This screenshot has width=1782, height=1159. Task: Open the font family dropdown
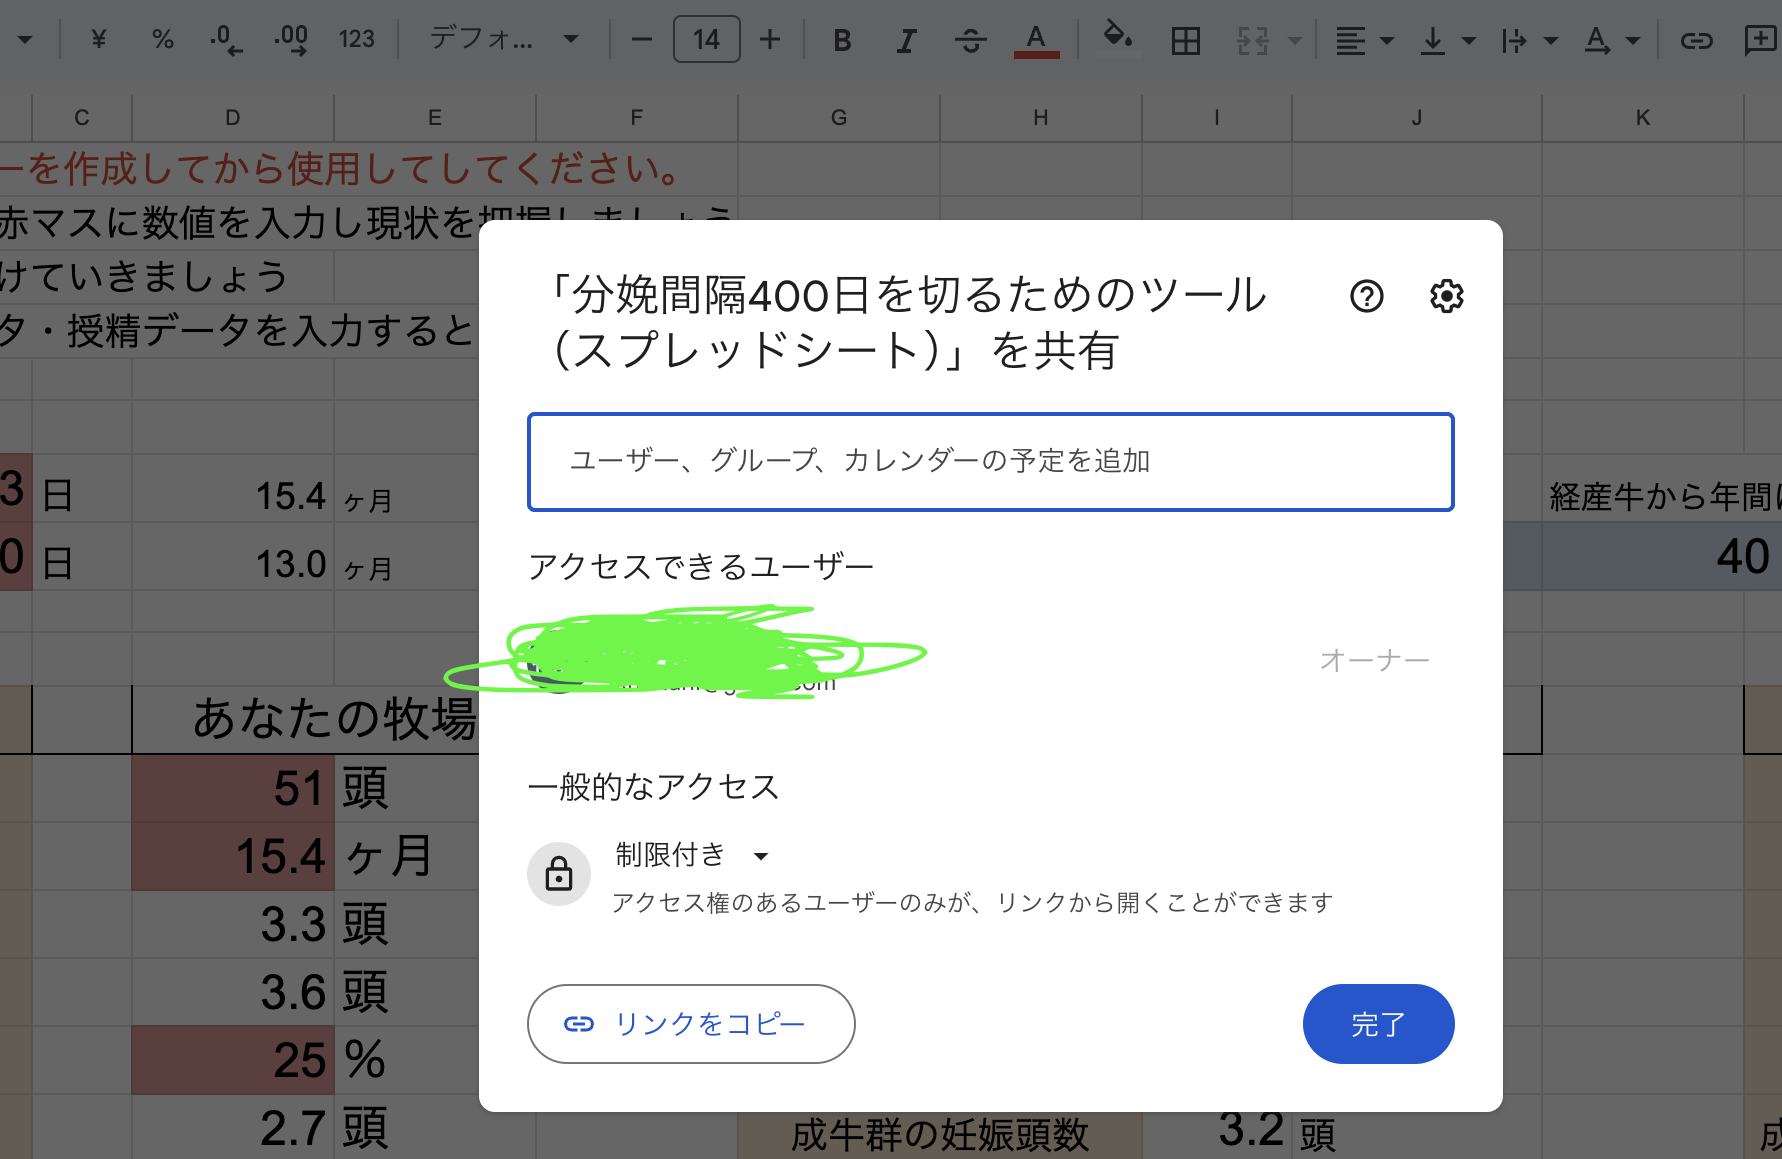503,40
